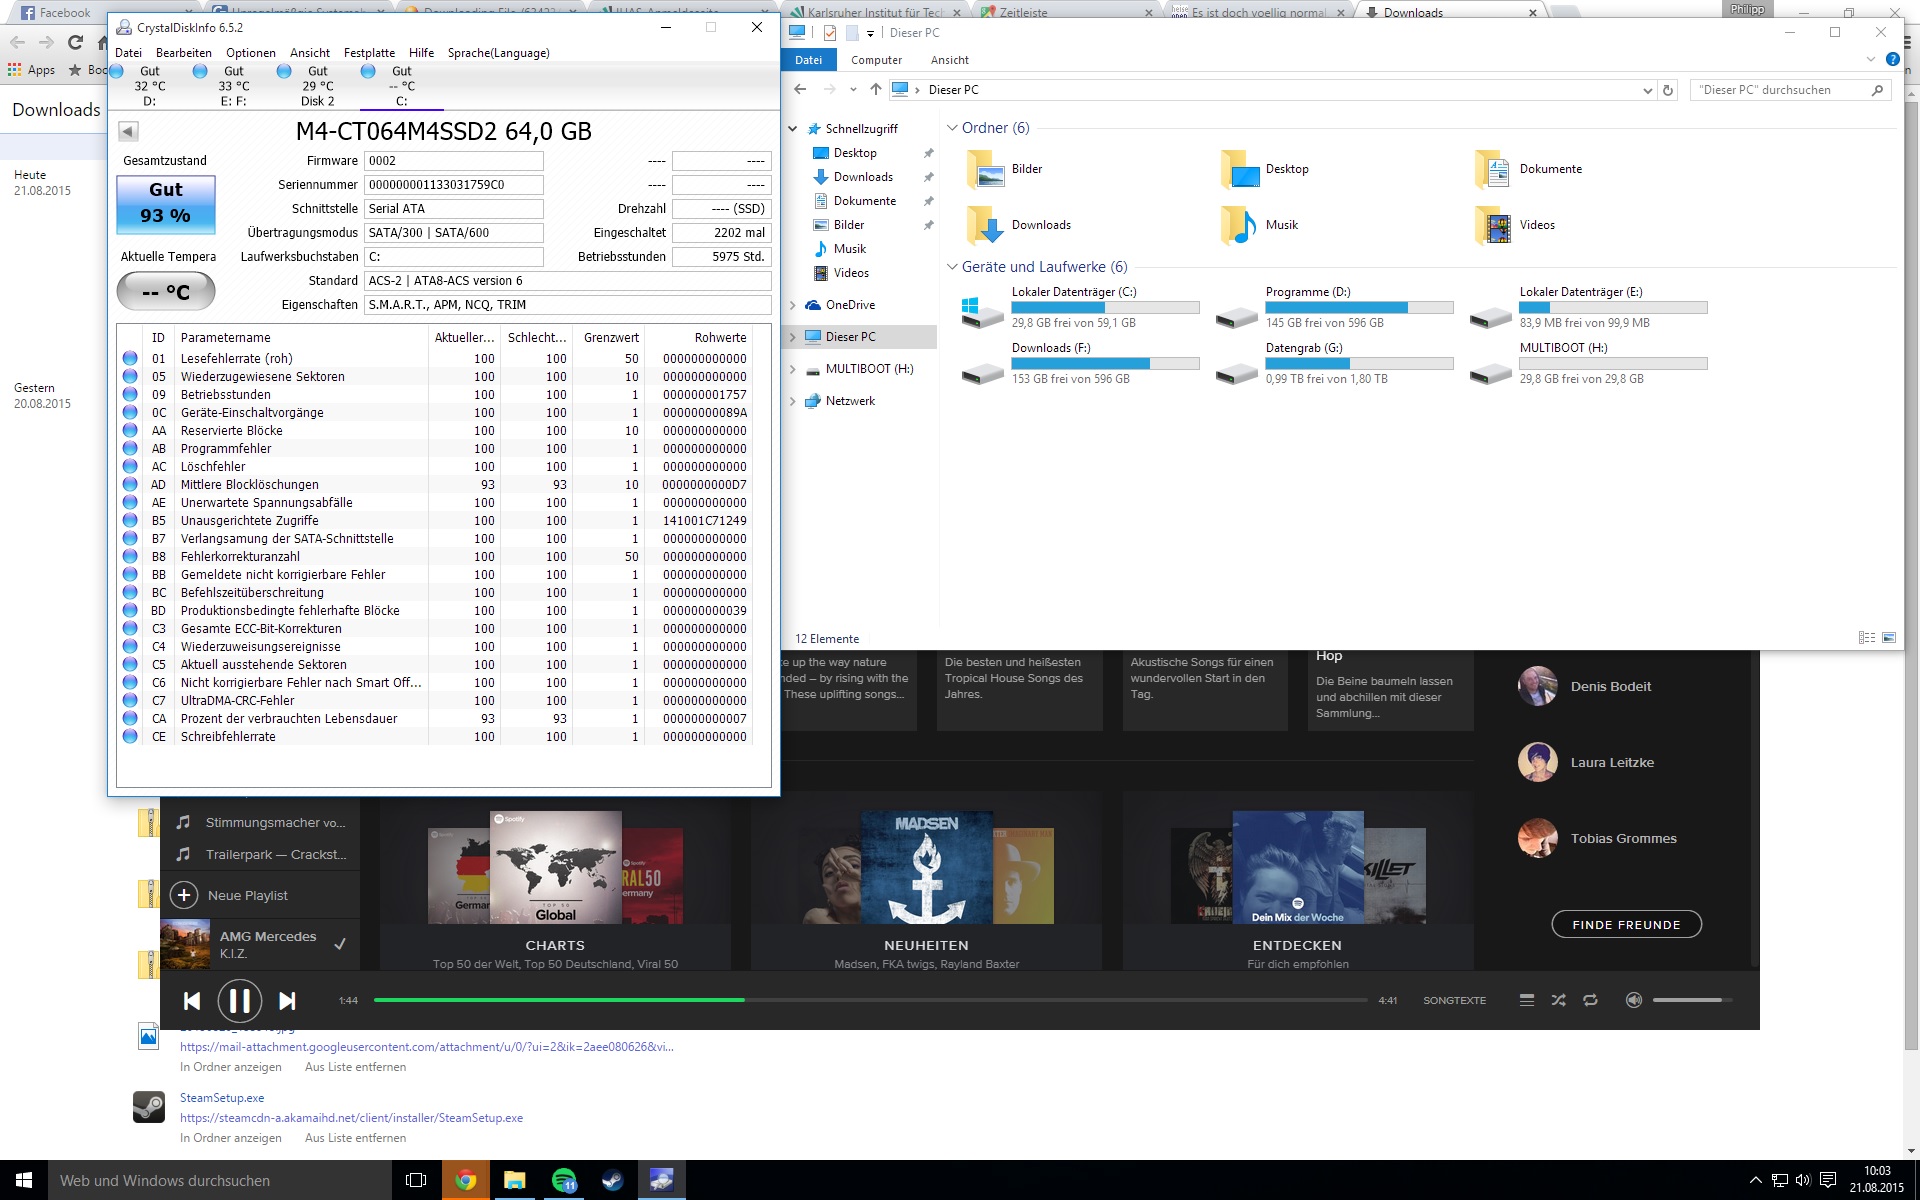Click the Steam icon in the taskbar
The height and width of the screenshot is (1200, 1920).
612,1180
